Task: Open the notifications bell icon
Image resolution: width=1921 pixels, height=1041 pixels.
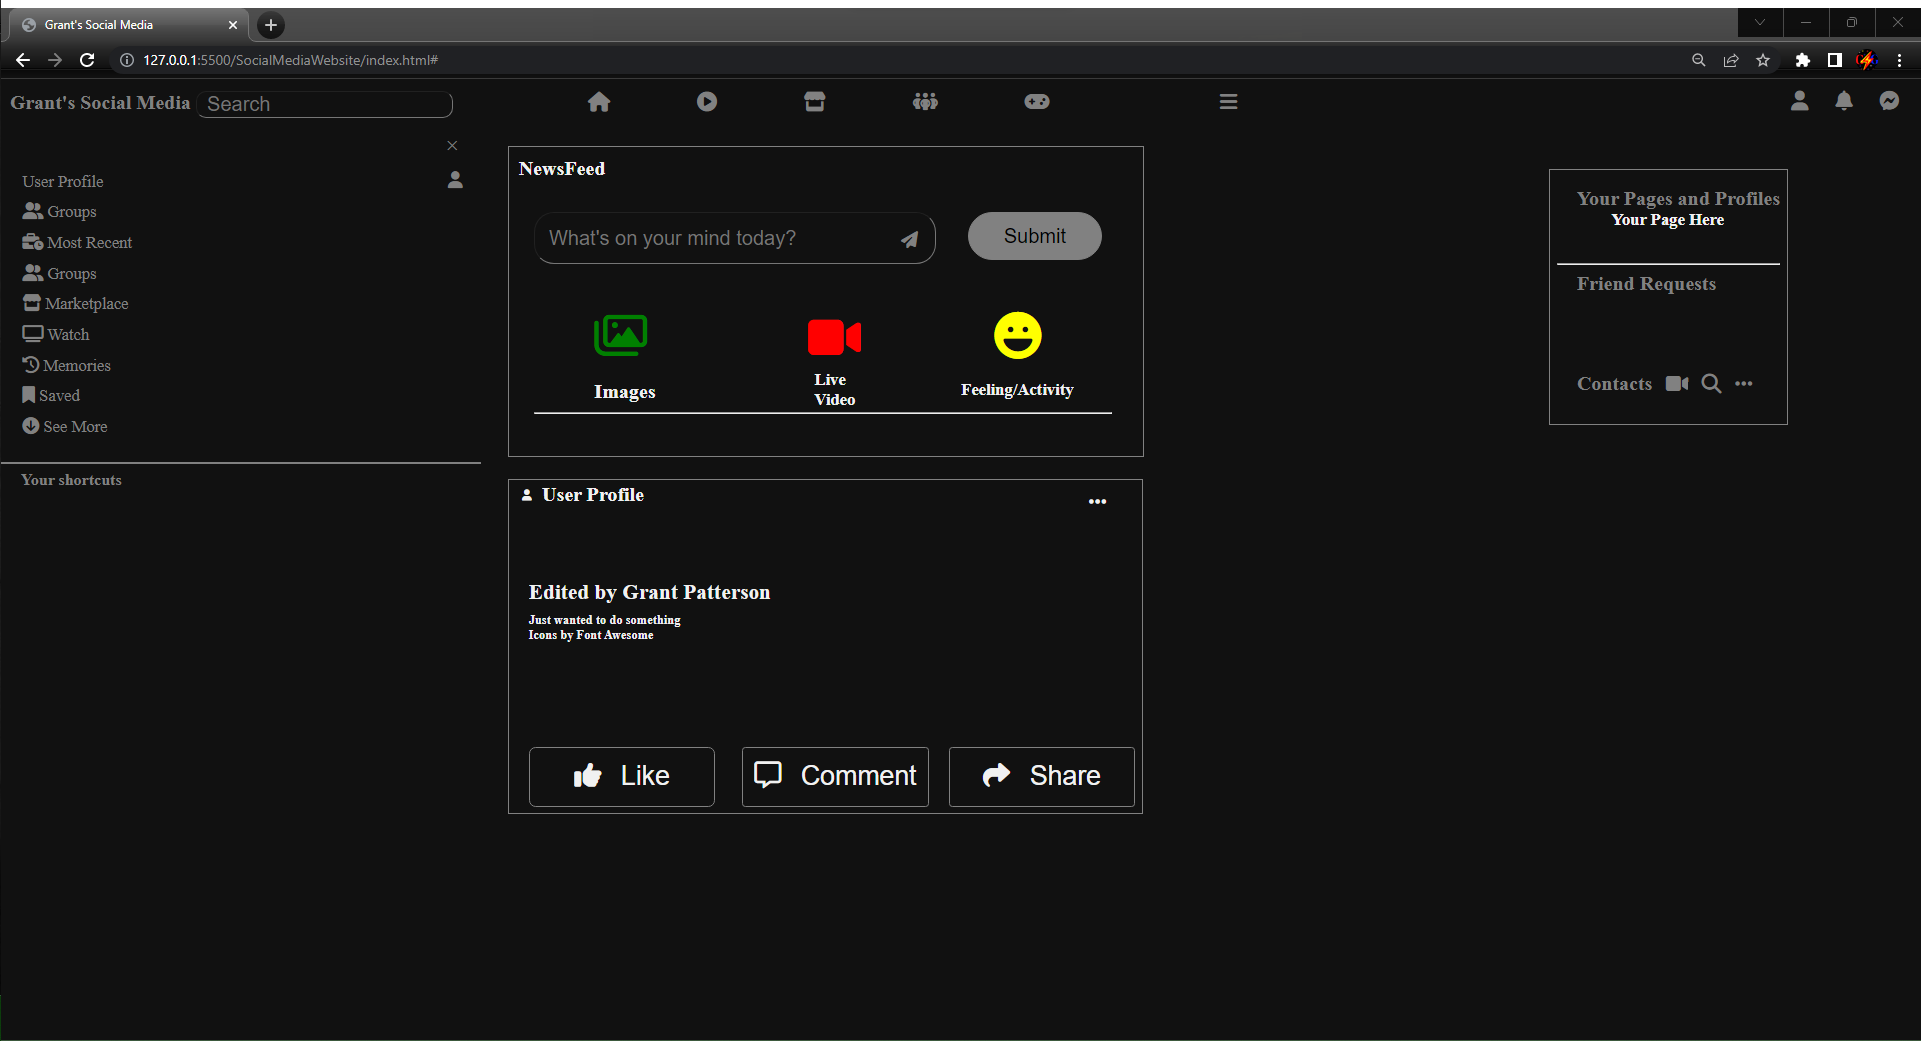Action: click(1844, 101)
